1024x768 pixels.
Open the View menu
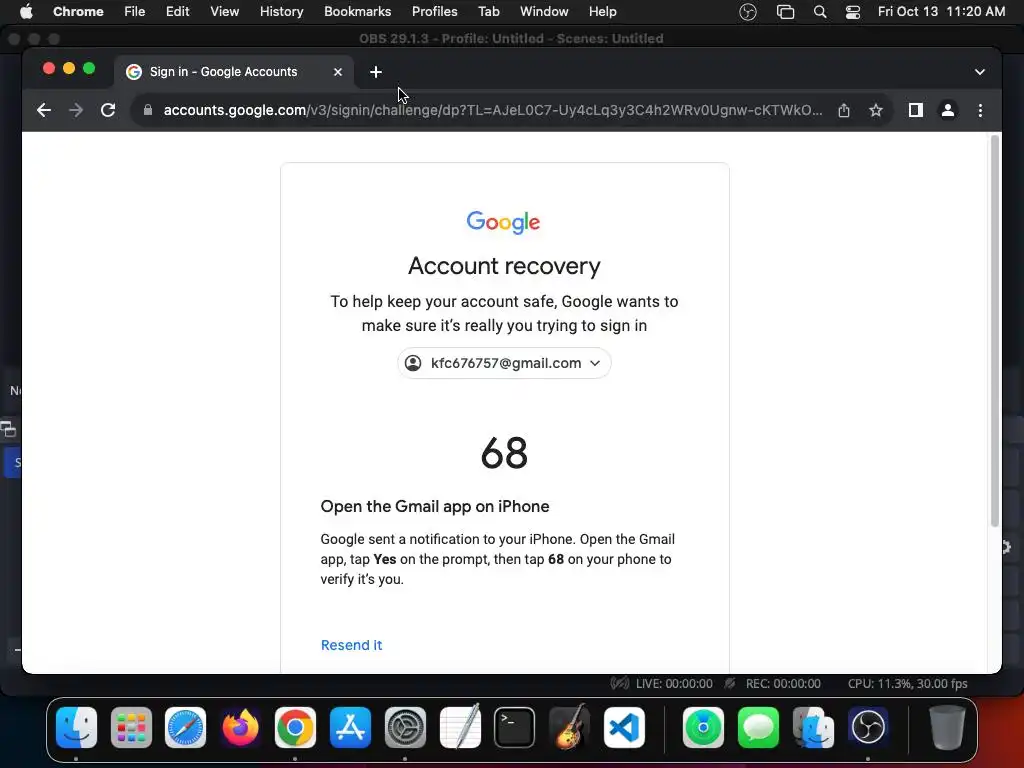tap(224, 12)
